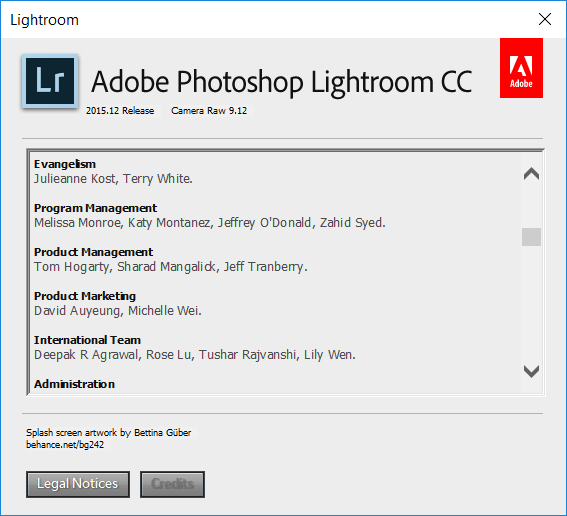Click the Lr Lightroom application icon
This screenshot has height=516, width=567.
tap(50, 81)
